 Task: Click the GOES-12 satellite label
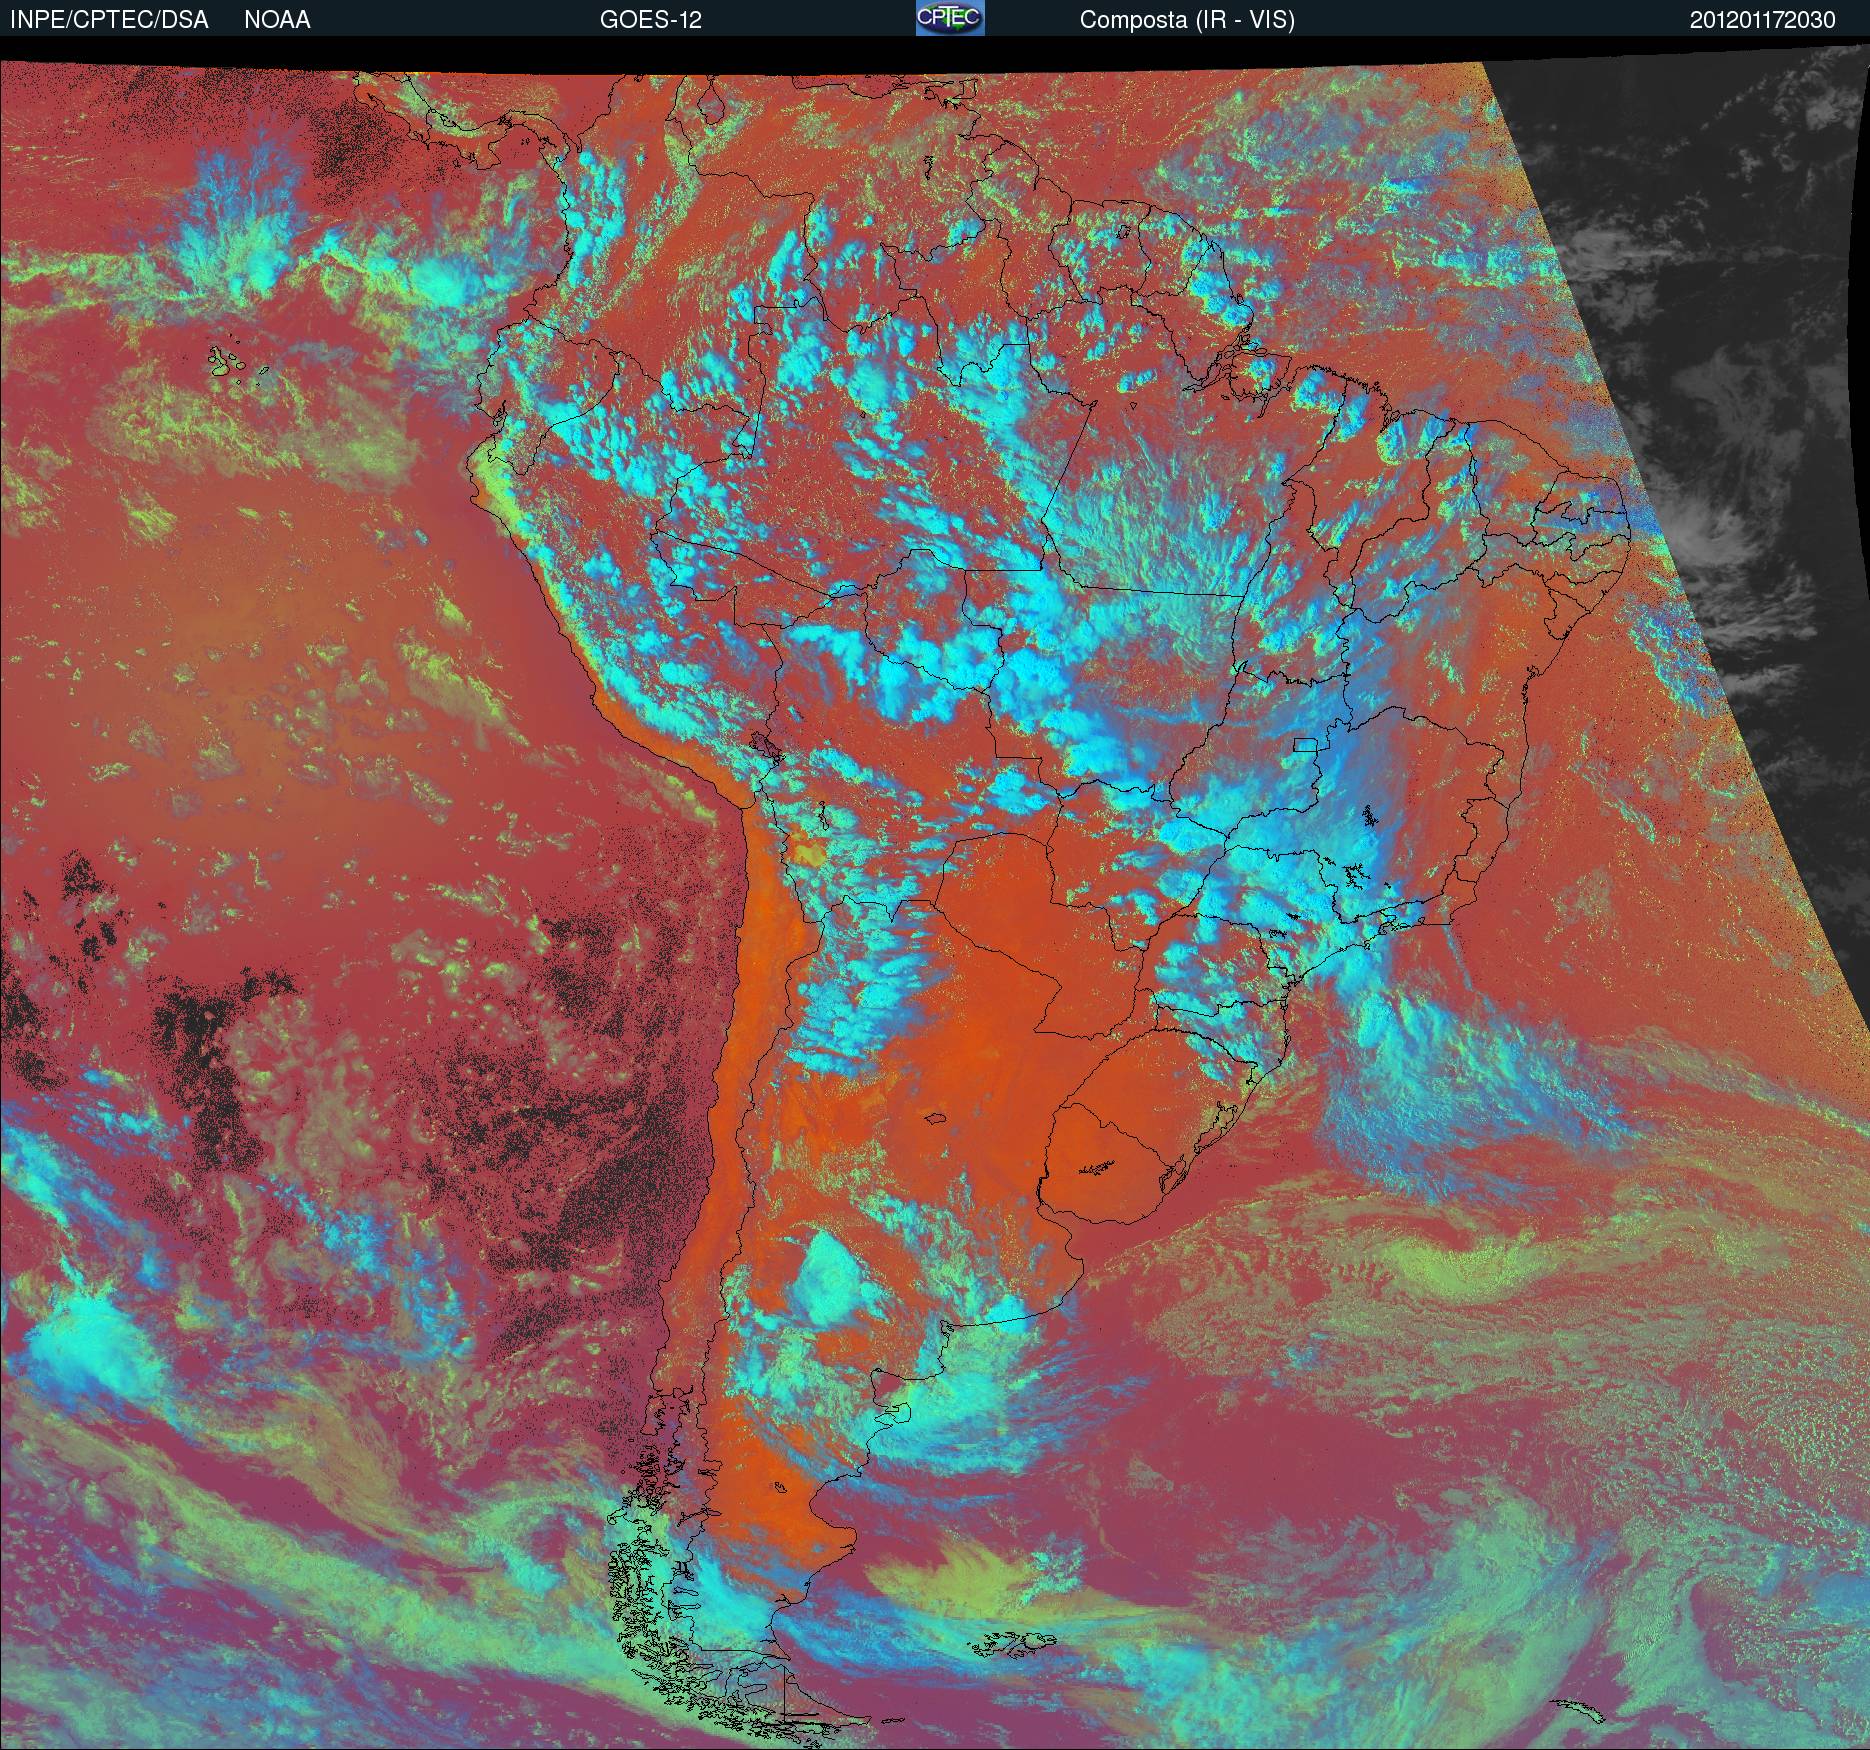(x=650, y=20)
